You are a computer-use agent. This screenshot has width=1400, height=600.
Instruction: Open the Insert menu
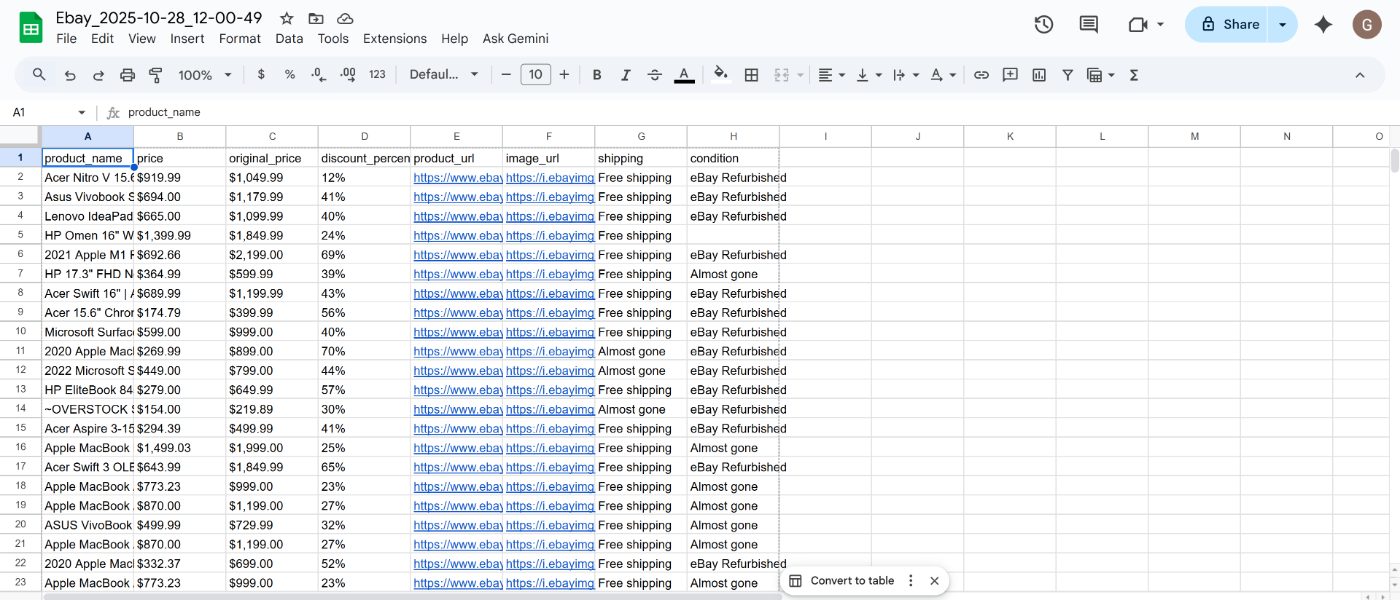click(187, 38)
